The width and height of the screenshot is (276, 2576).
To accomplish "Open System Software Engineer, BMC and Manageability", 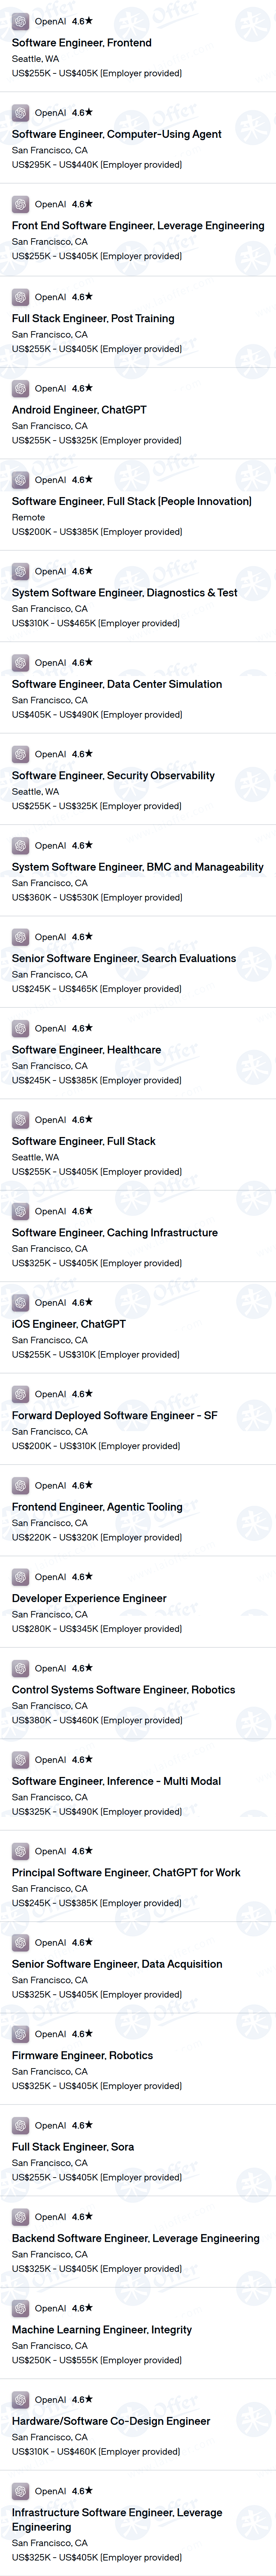I will coord(138,867).
